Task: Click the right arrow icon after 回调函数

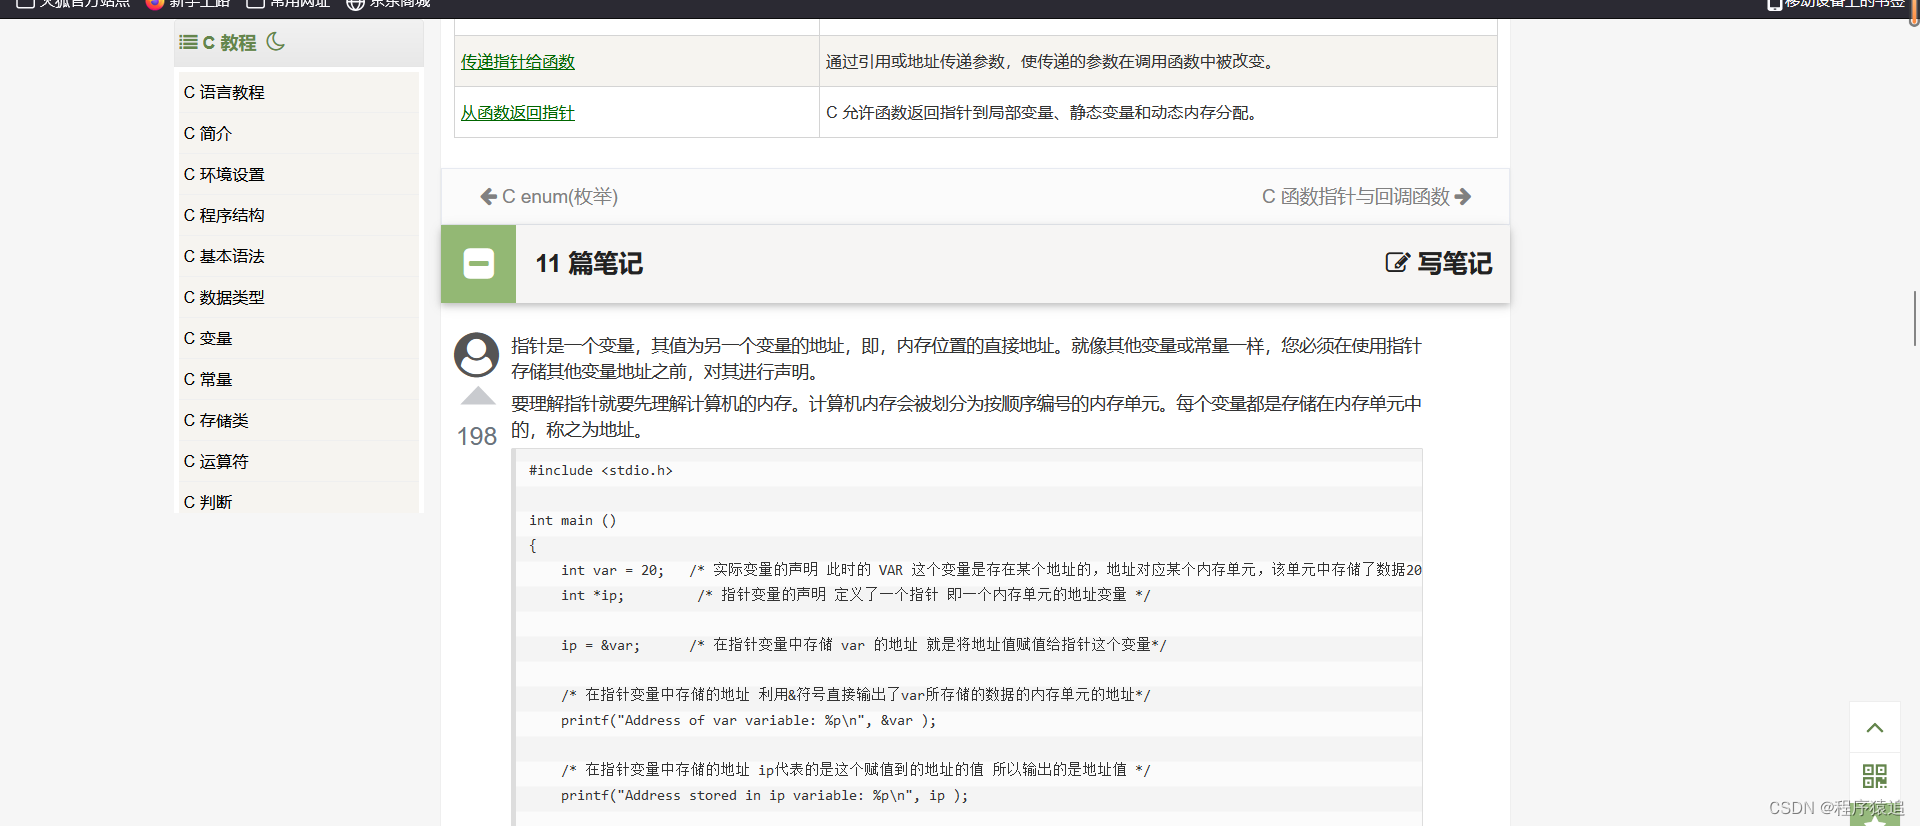Action: click(x=1463, y=197)
